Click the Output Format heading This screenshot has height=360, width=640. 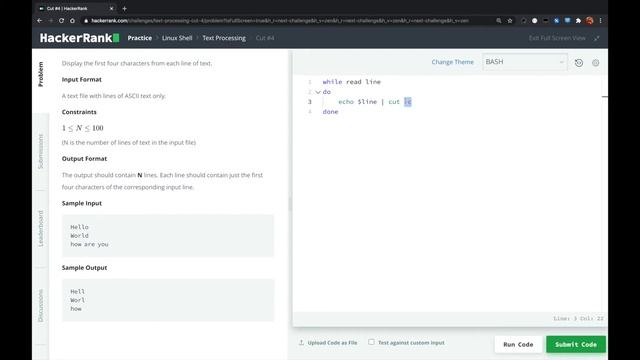[84, 159]
